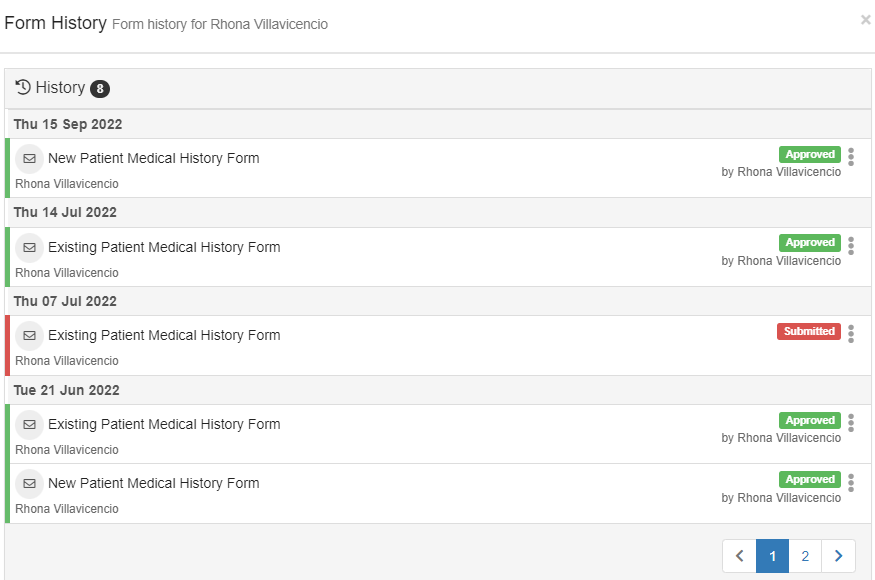Switch to page 2 of form history
The height and width of the screenshot is (580, 875).
805,555
